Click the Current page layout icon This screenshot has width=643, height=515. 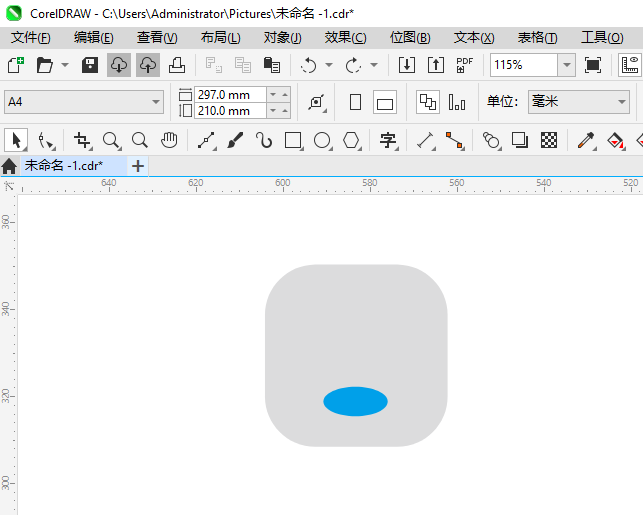[457, 102]
